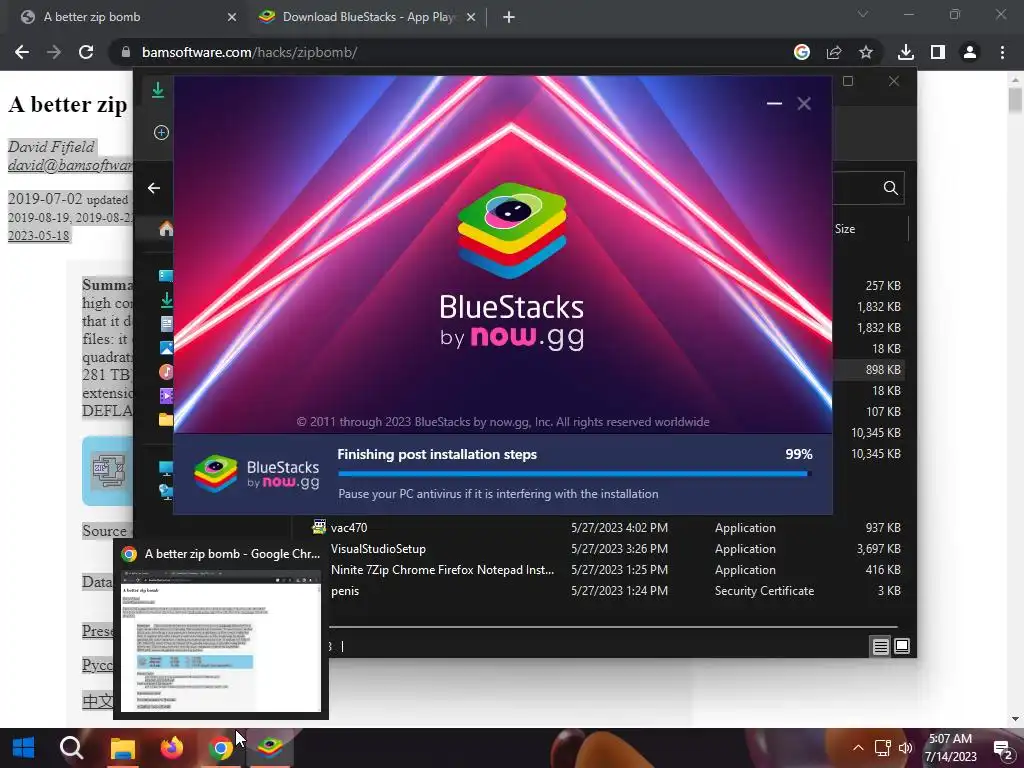Open the taskbar clock showing 5:07 AM
This screenshot has width=1024, height=768.
click(951, 748)
